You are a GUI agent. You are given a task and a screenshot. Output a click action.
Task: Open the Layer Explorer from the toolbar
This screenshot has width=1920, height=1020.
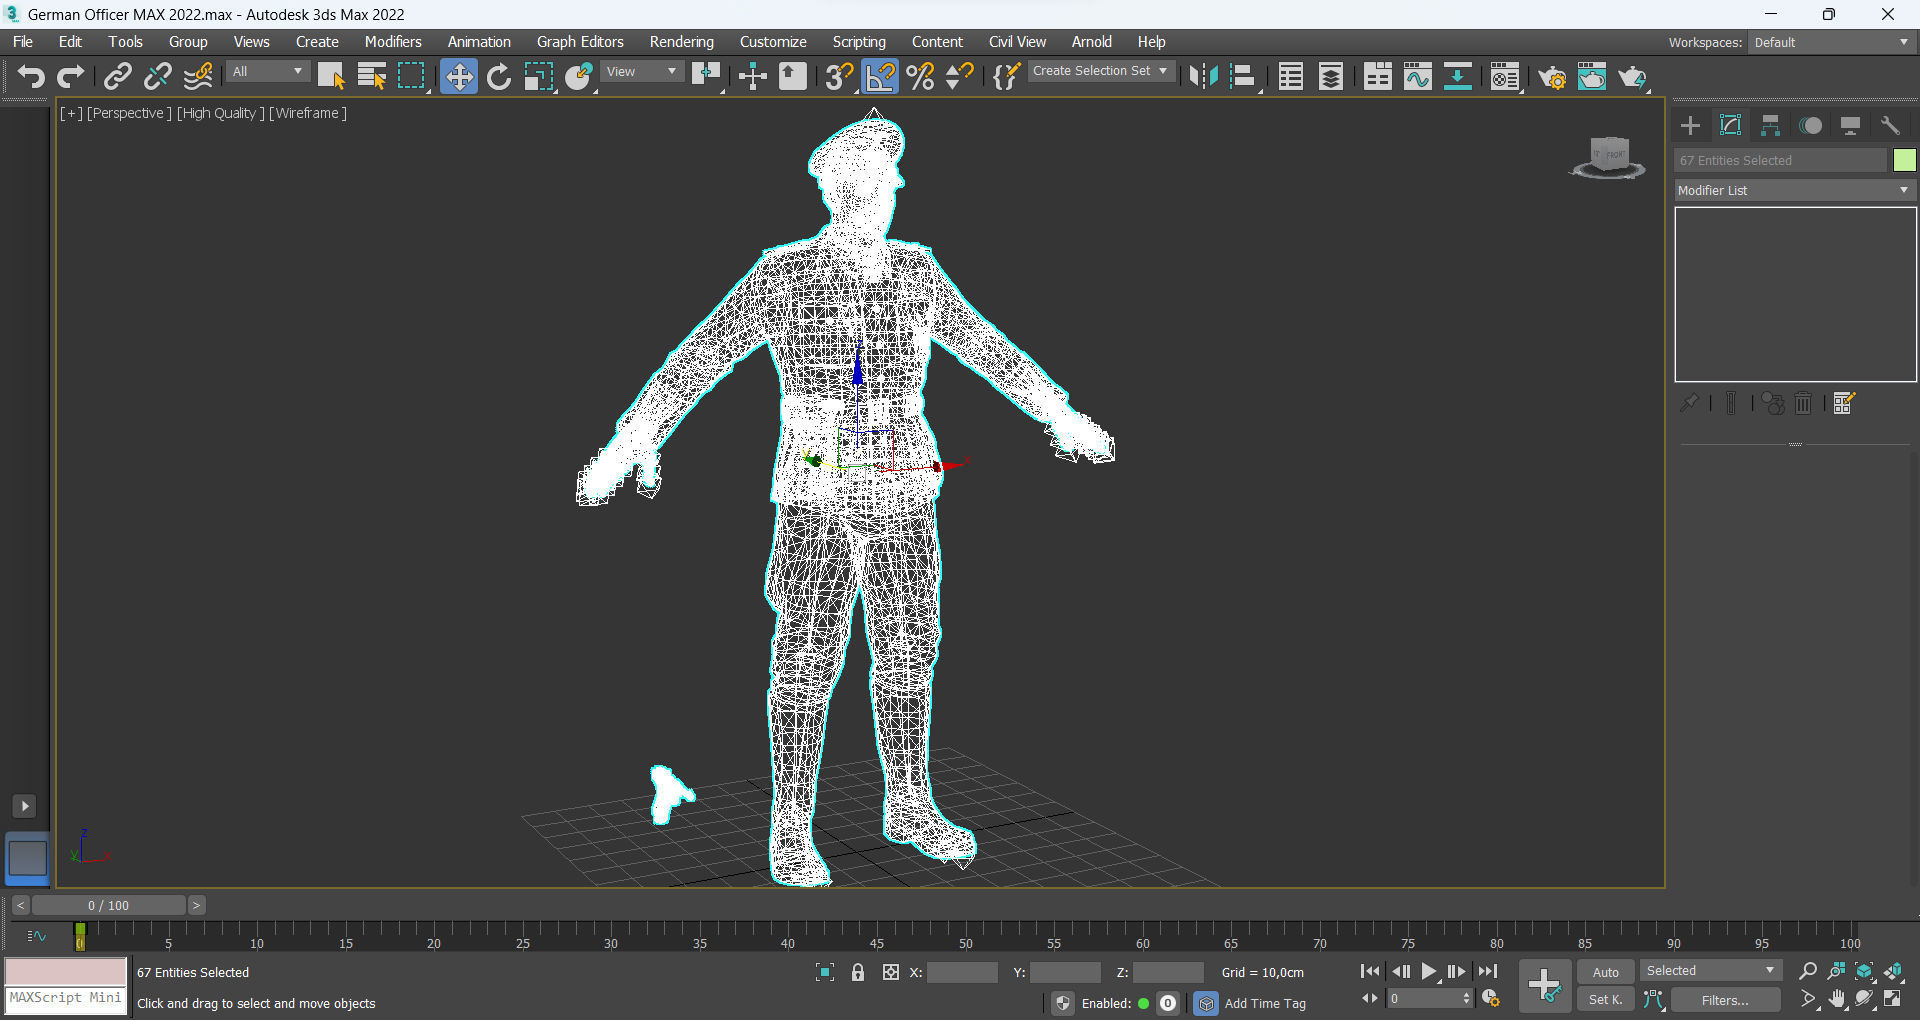[1331, 77]
